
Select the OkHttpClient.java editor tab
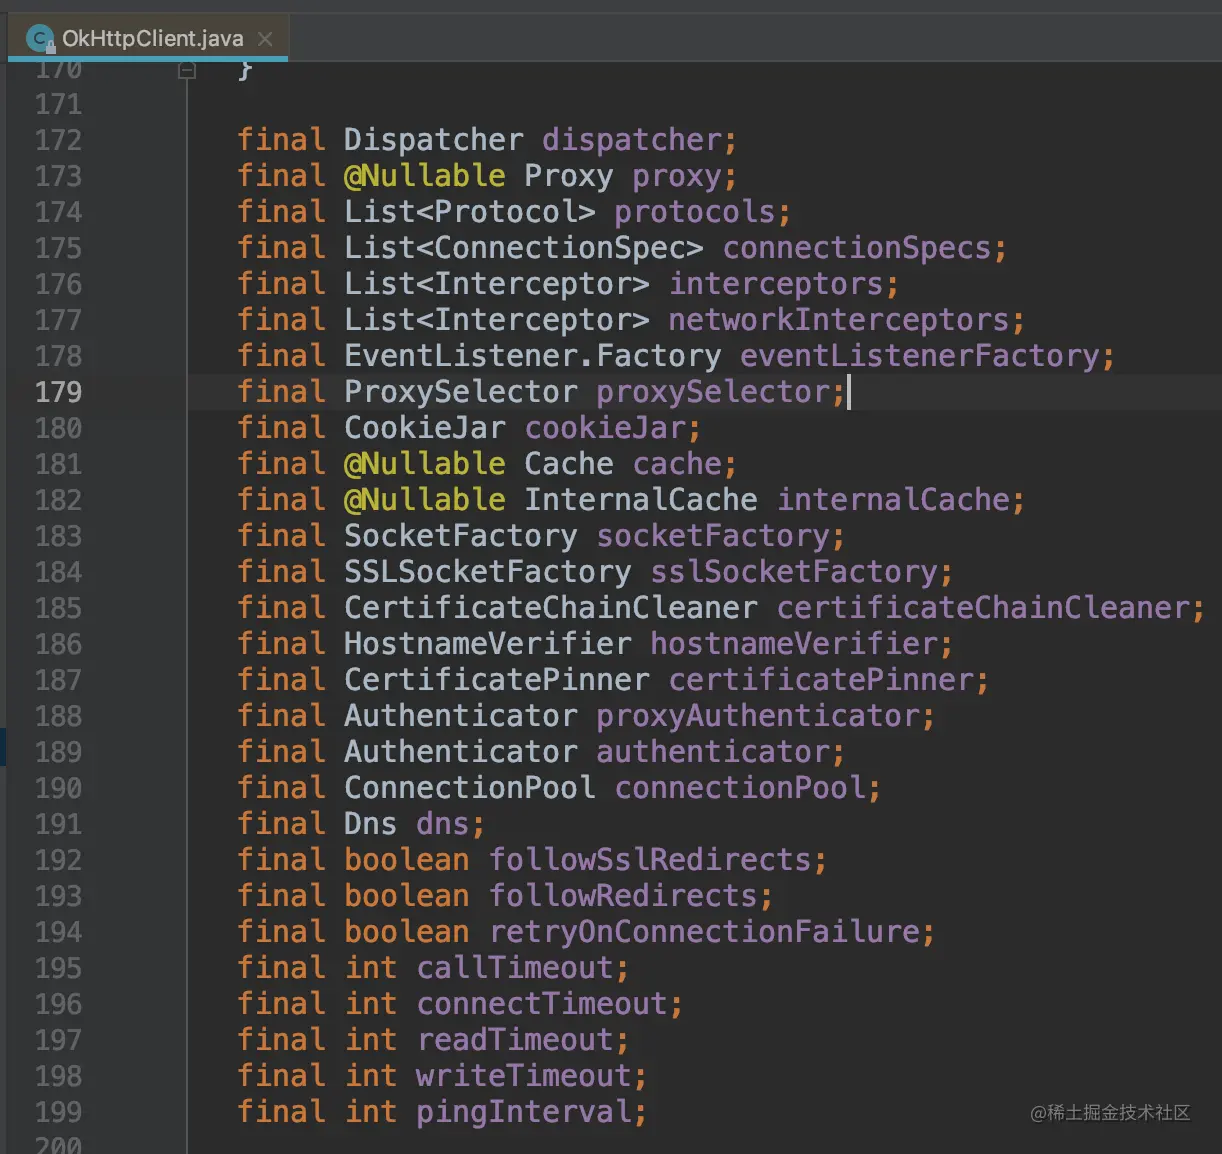(x=148, y=38)
